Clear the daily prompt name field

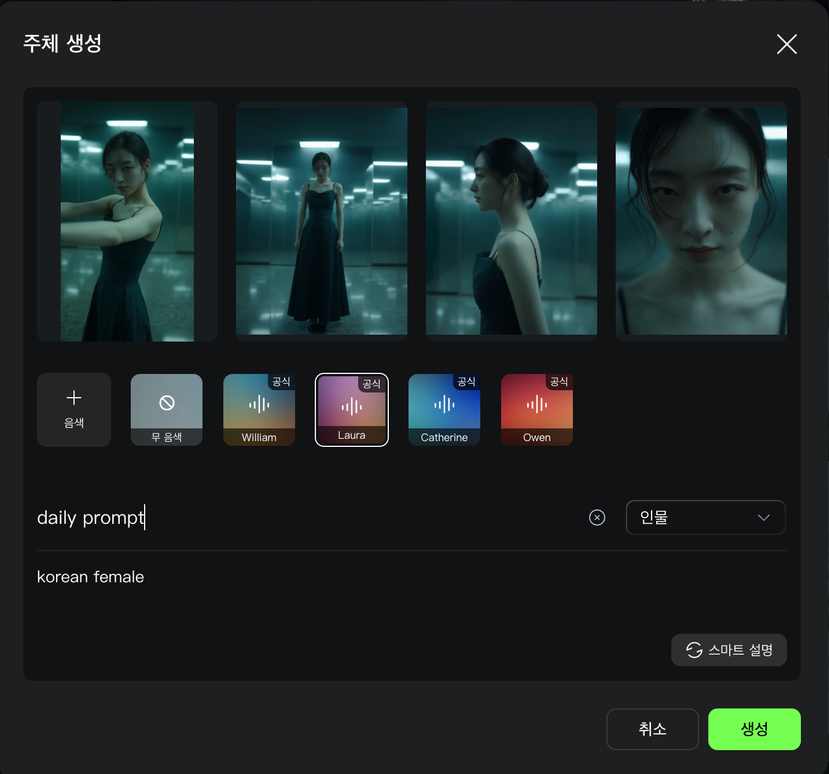pos(597,517)
